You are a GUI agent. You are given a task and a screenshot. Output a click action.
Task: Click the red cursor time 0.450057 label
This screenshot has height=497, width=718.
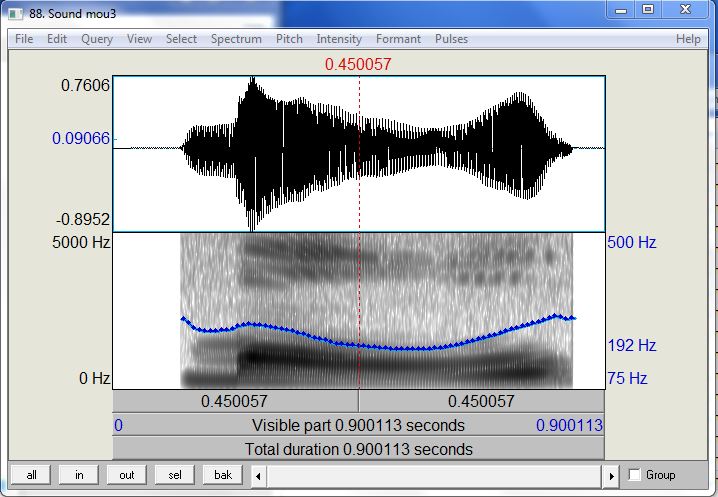tap(358, 64)
